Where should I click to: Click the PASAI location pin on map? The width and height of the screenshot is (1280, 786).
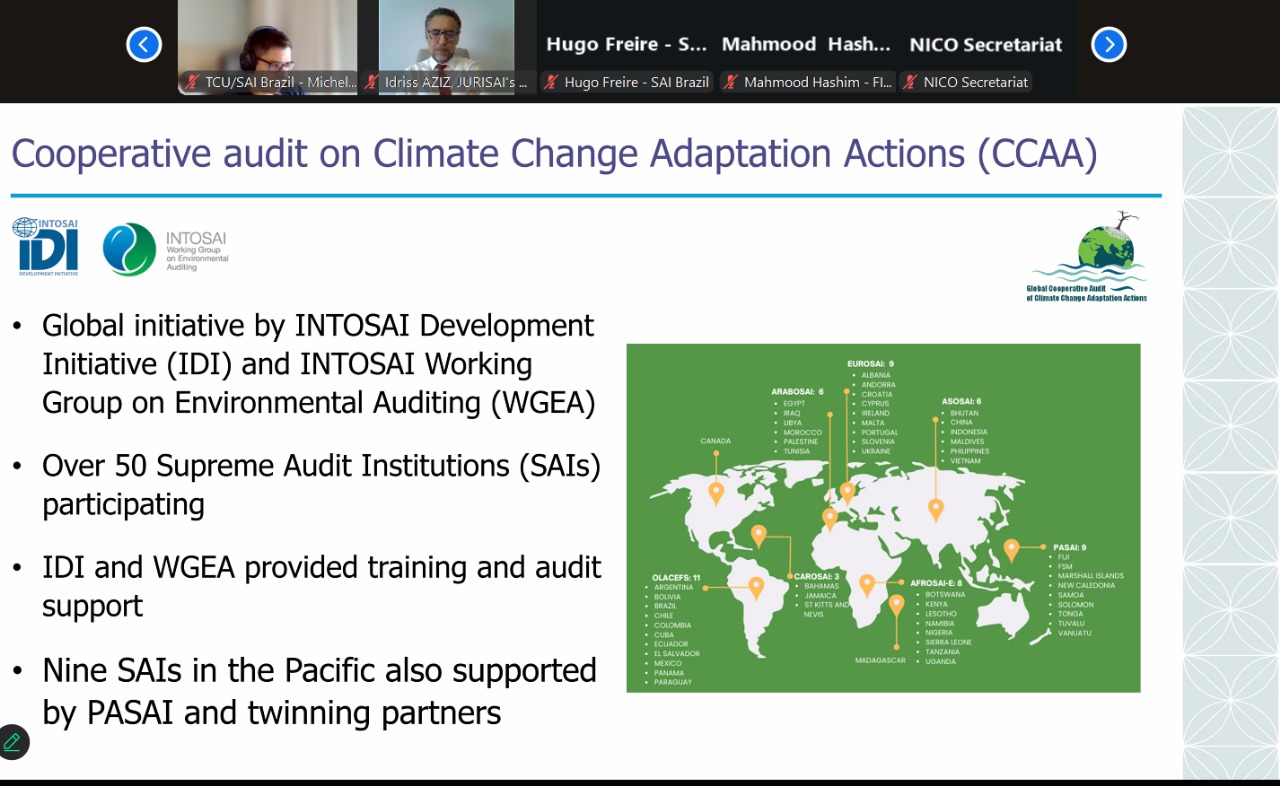point(1011,549)
